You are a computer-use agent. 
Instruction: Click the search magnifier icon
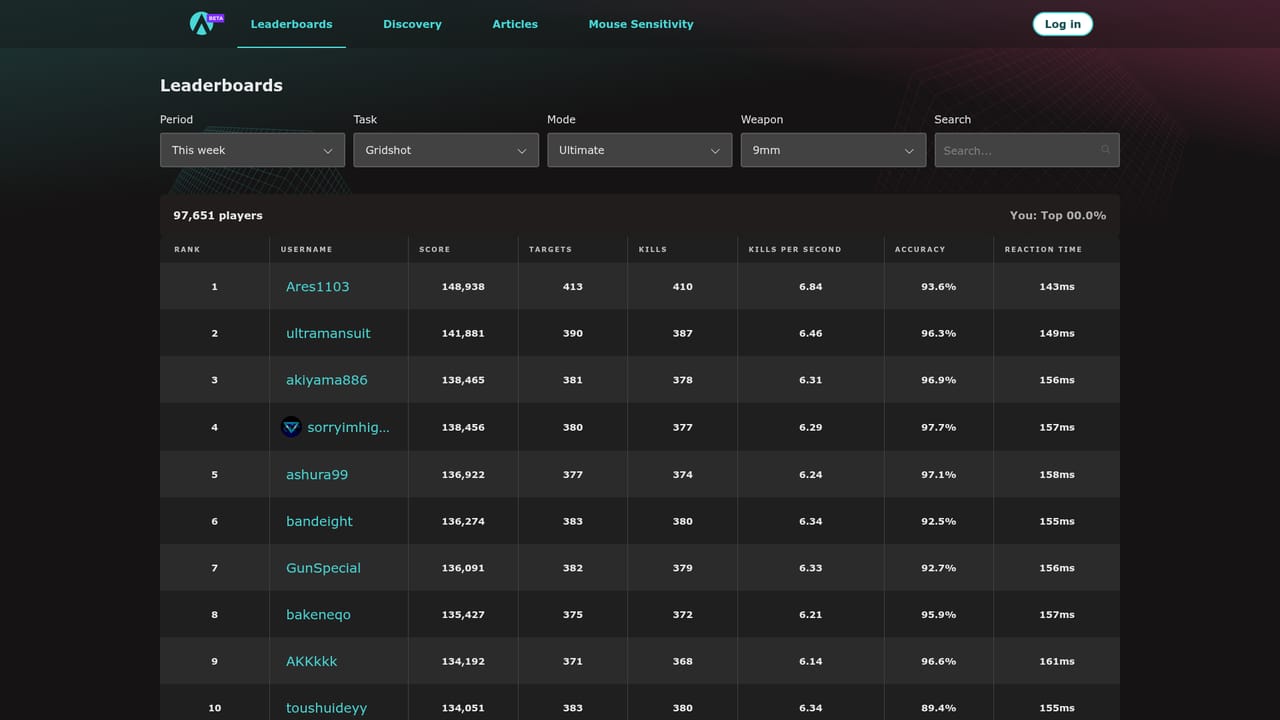point(1105,150)
